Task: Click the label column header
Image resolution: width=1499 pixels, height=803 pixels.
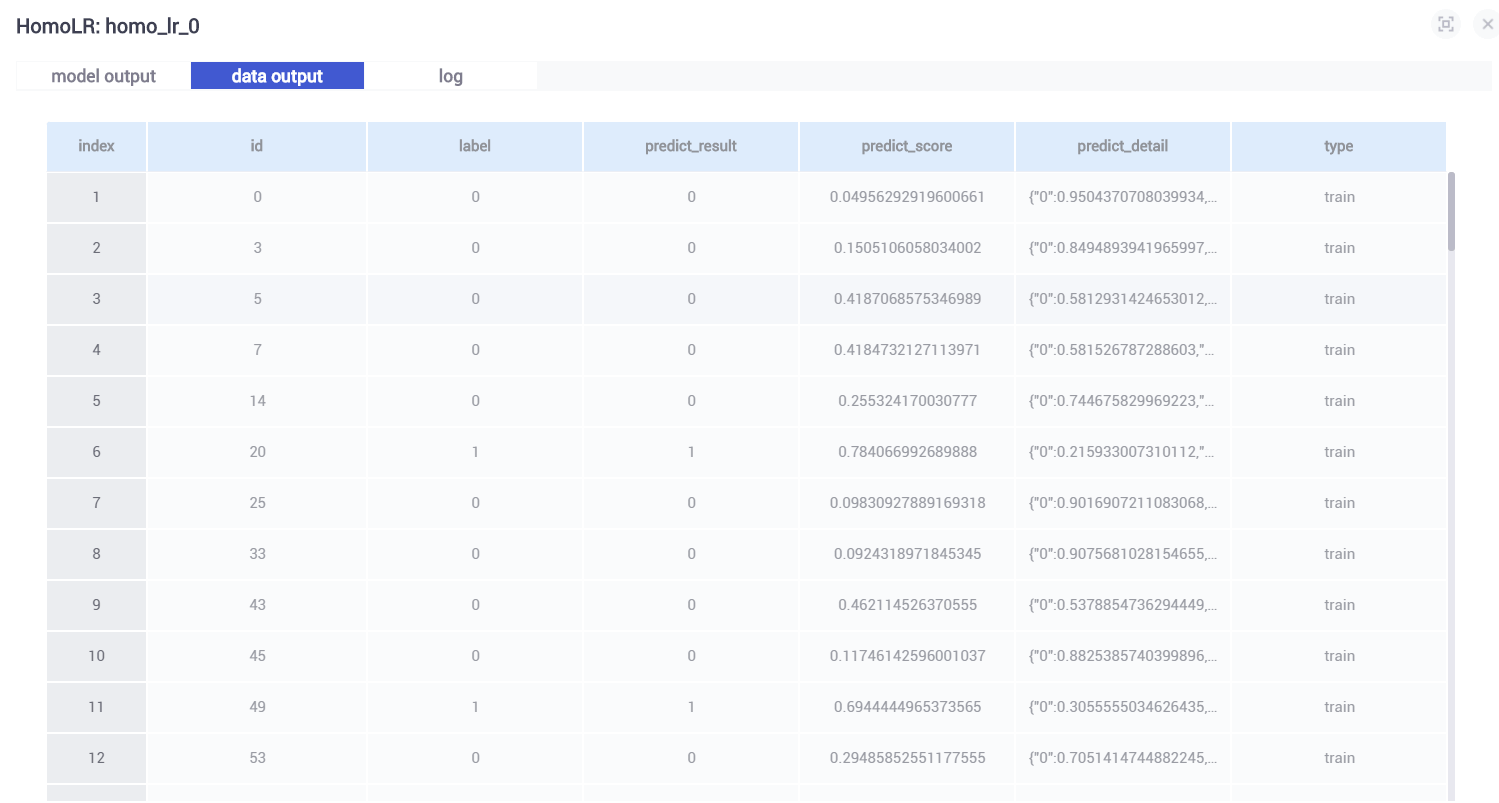Action: pos(475,146)
